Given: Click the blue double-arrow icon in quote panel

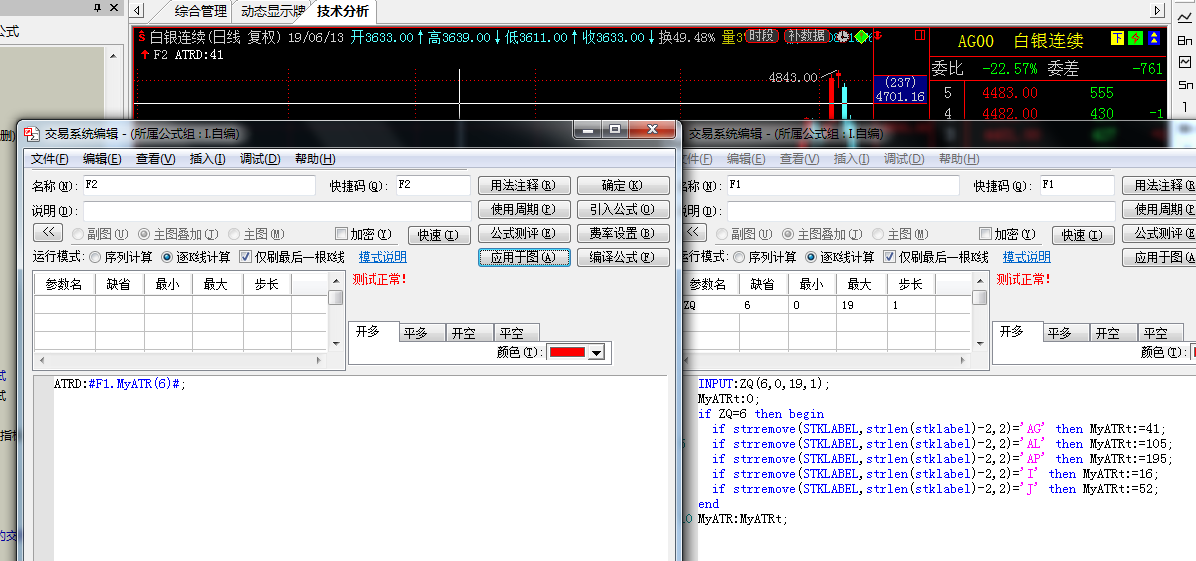Looking at the screenshot, I should coord(1153,38).
